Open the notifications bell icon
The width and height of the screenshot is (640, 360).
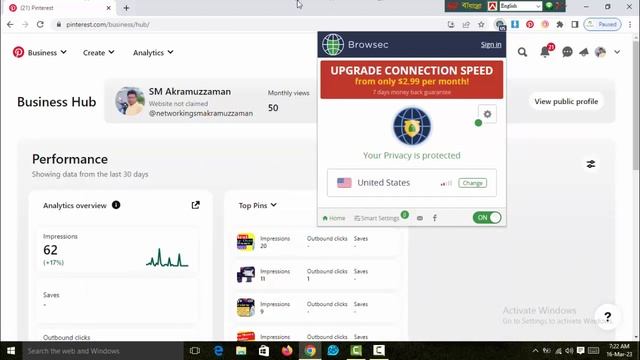click(545, 52)
